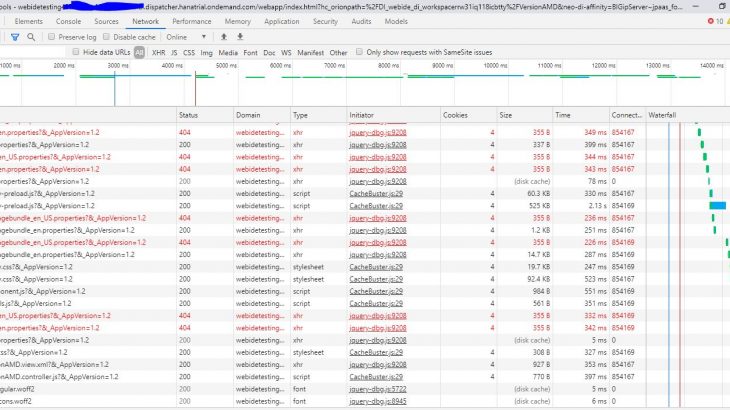Open jquery-dbg.js:8945 initiator link

[378, 401]
